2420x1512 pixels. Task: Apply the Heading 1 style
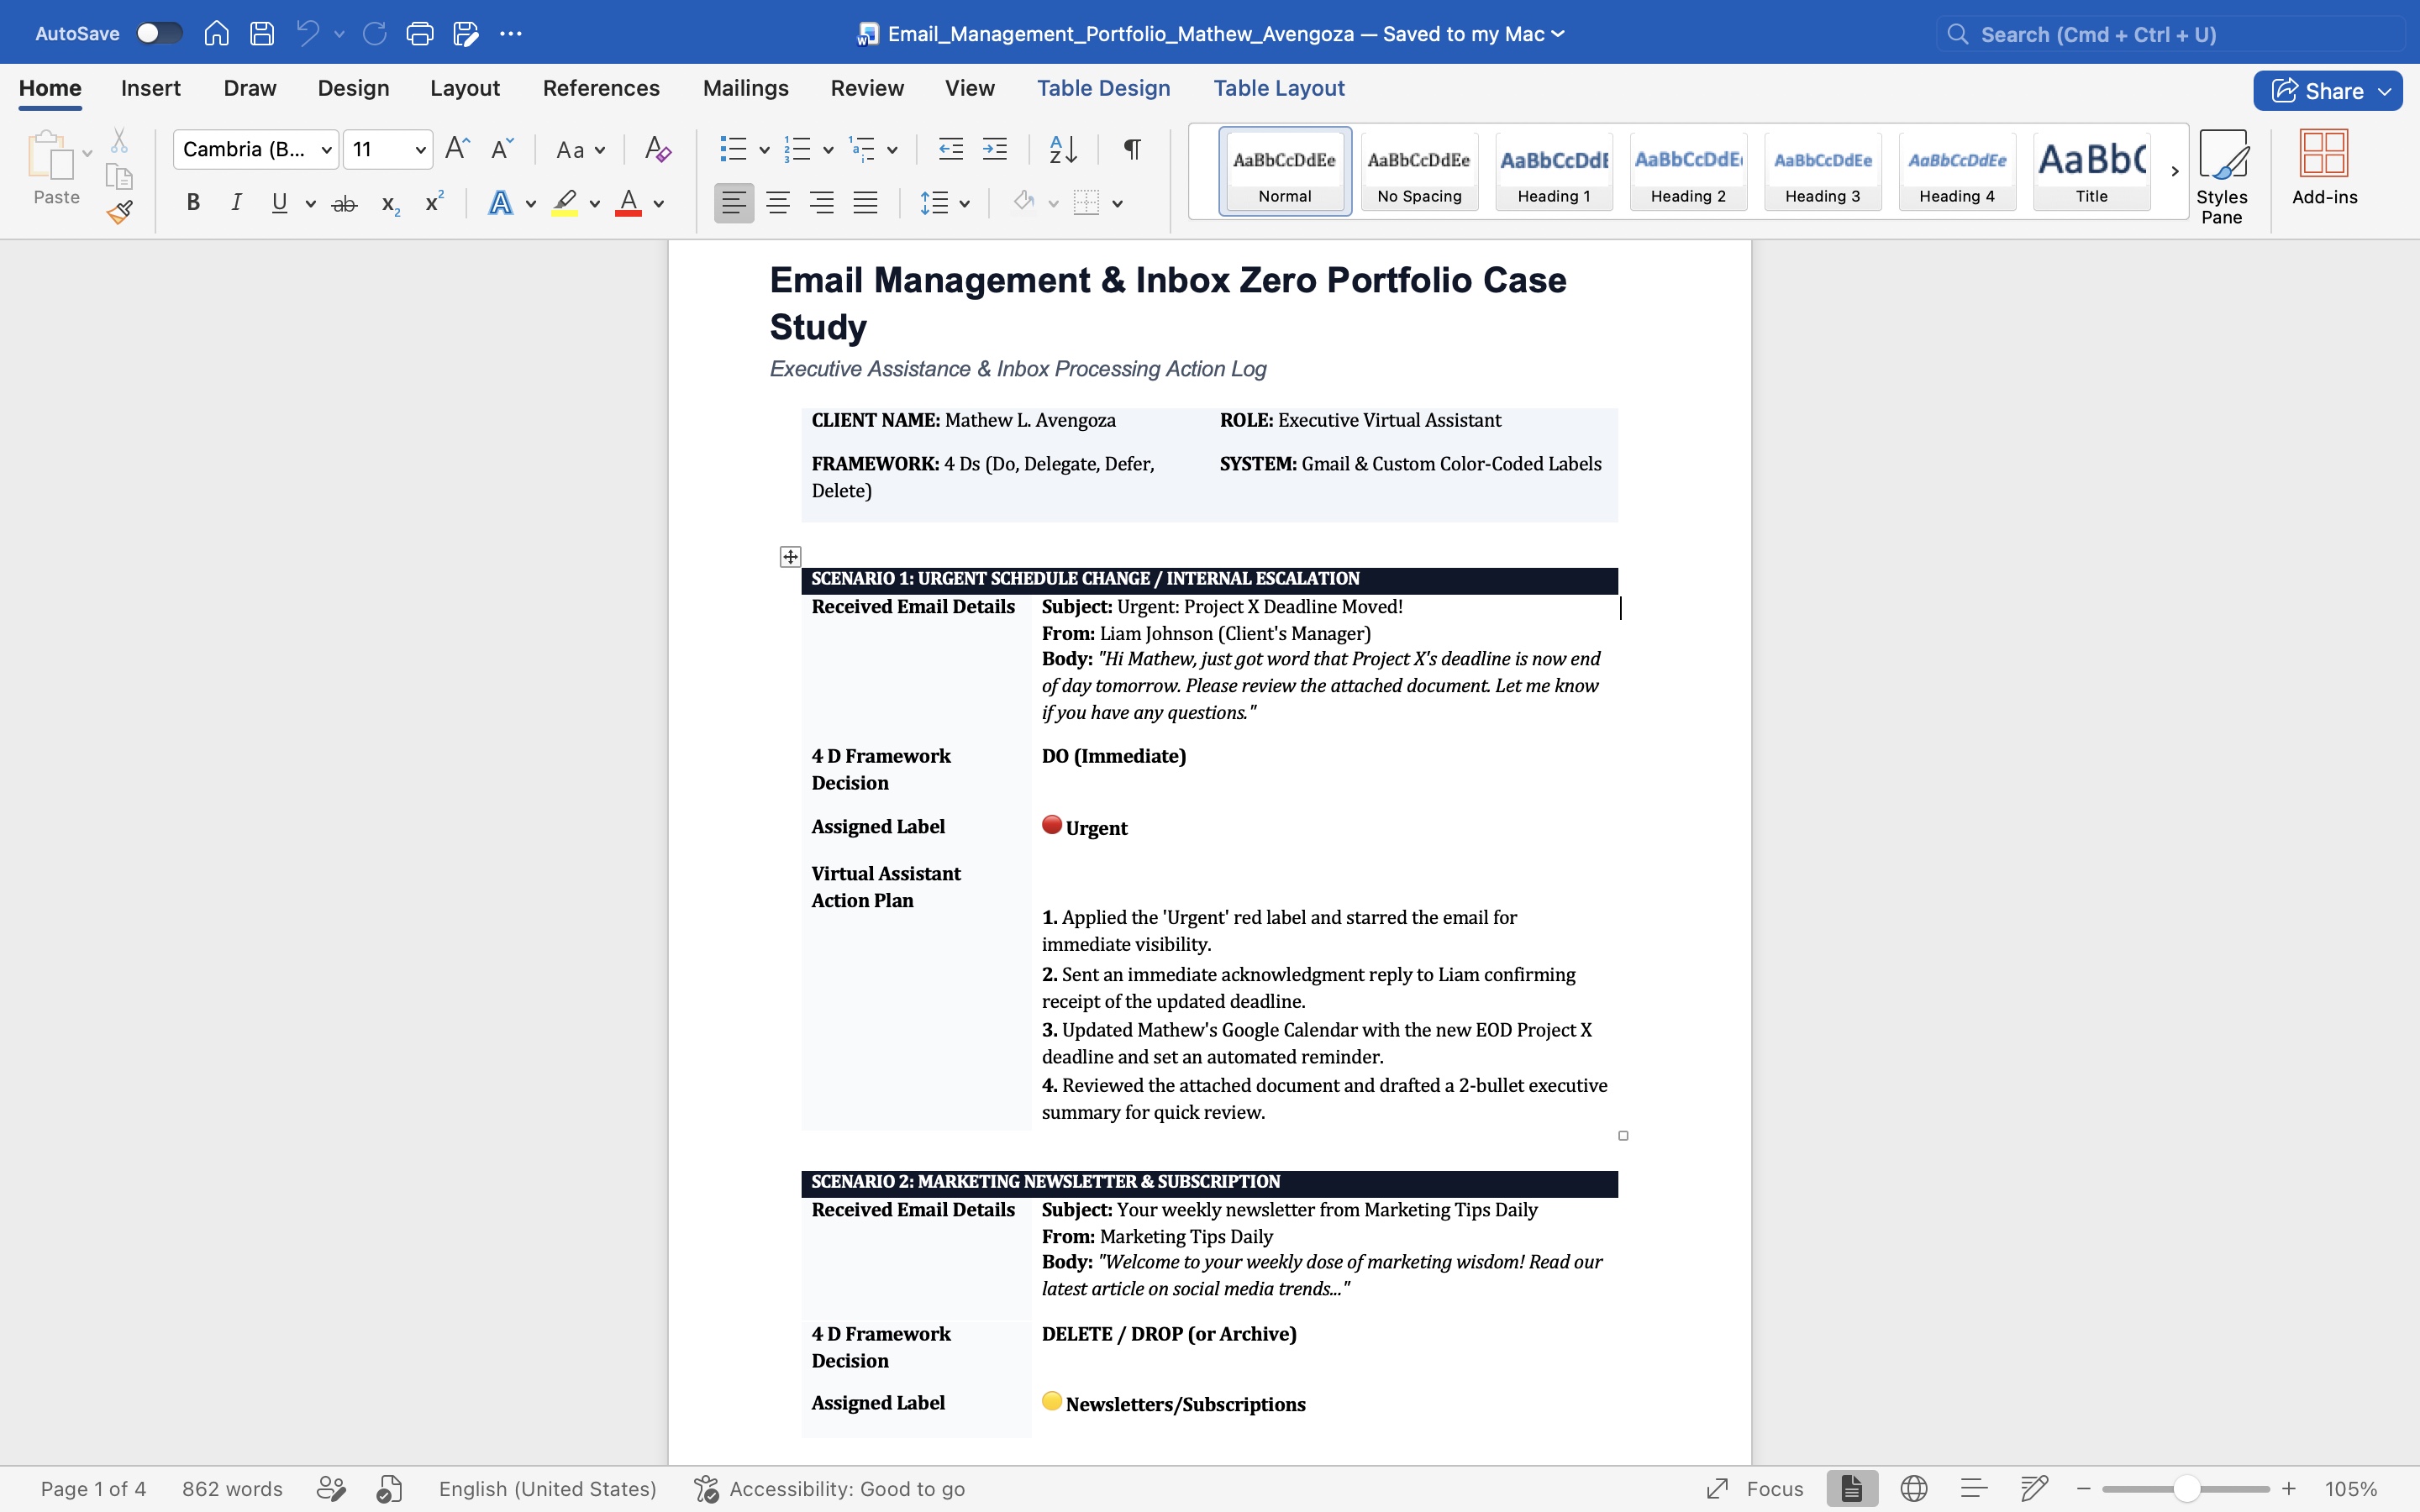pyautogui.click(x=1554, y=171)
